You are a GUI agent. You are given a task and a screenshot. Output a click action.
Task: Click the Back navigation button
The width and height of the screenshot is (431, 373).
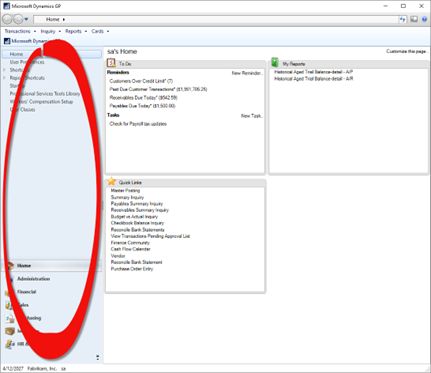(7, 19)
